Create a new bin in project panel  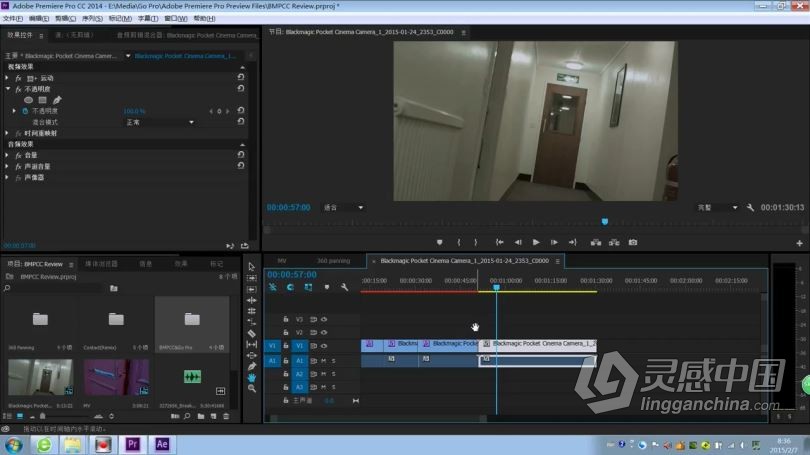[x=201, y=416]
